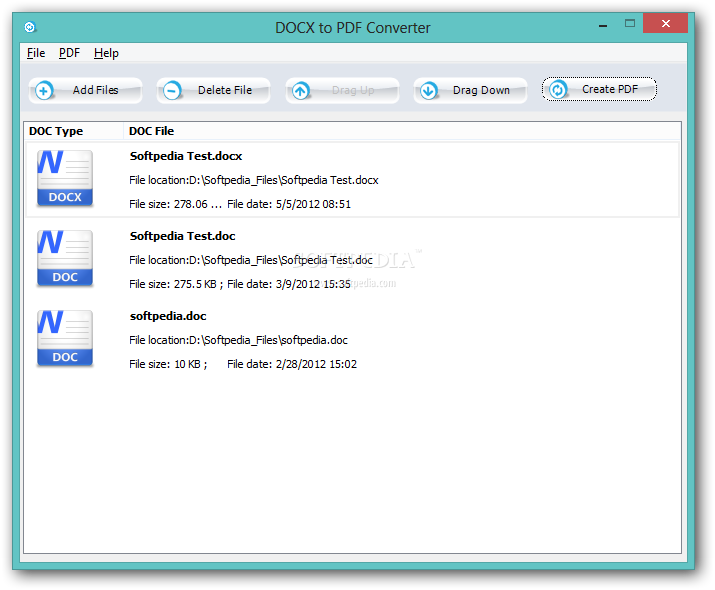
Task: Click the file size 10 KB text
Action: click(x=168, y=364)
